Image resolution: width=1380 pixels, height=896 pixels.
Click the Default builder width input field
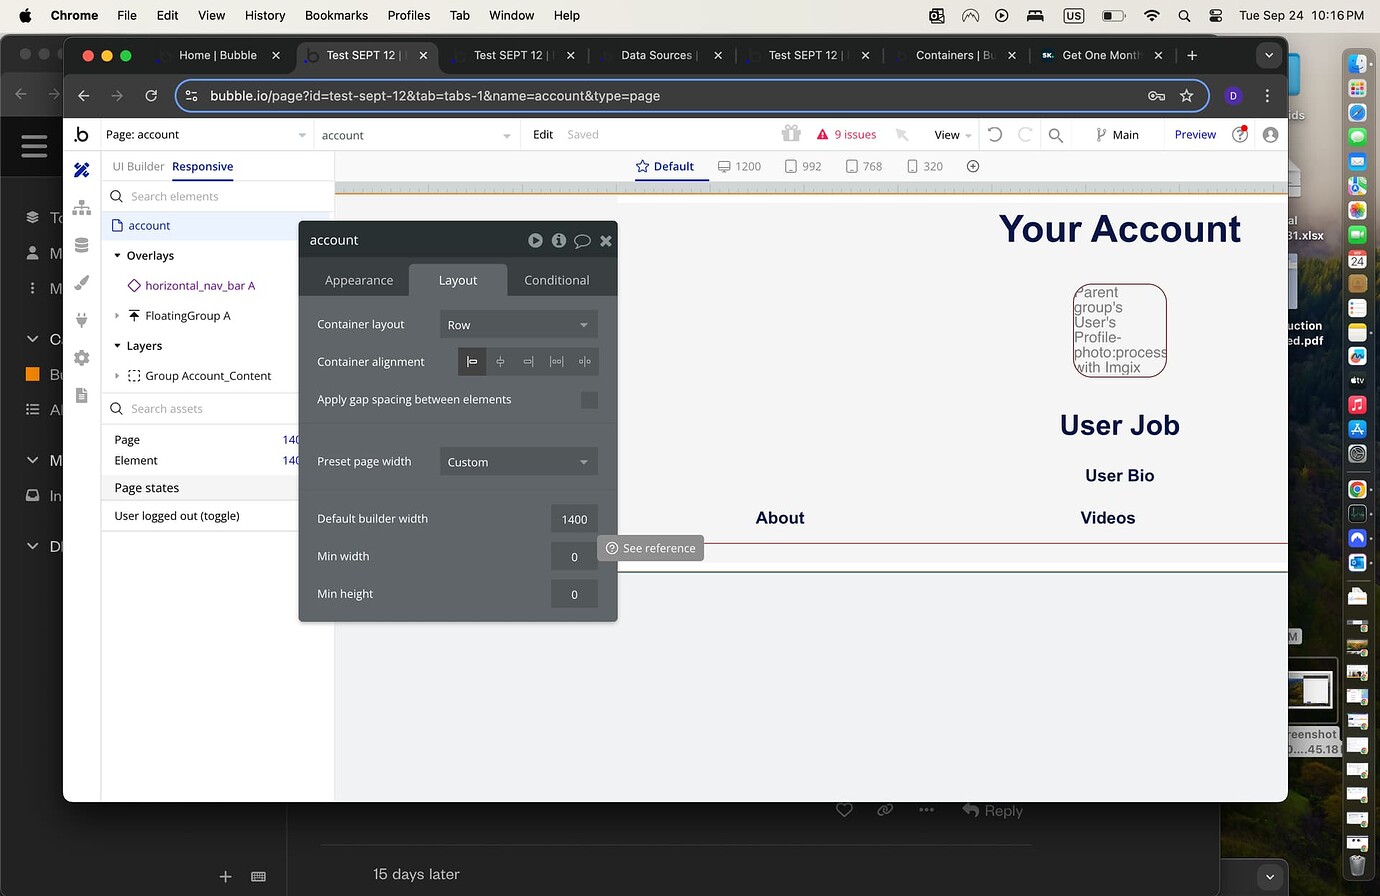573,518
